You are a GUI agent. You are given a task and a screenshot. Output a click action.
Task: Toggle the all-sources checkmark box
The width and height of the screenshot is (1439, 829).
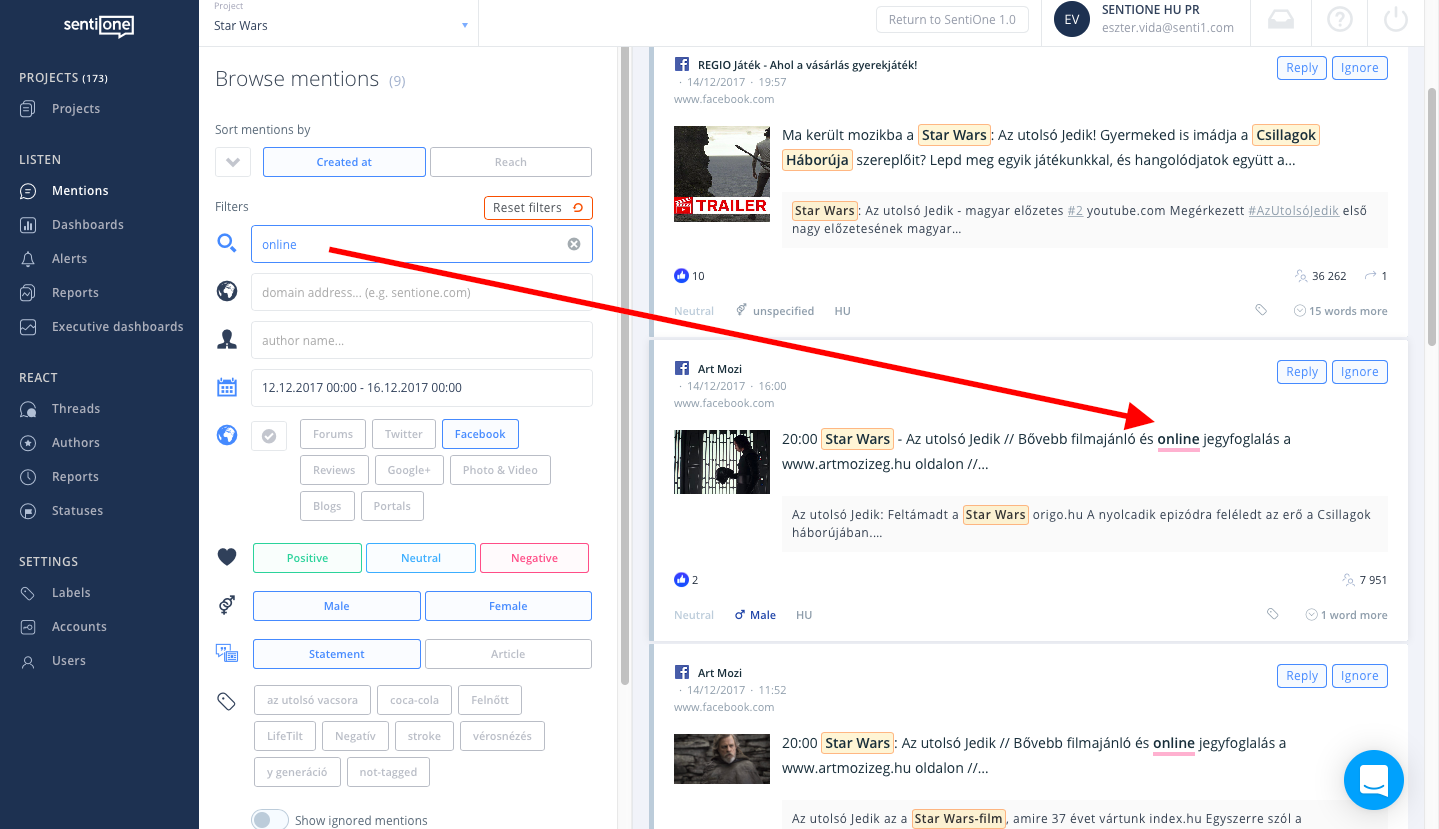click(x=269, y=435)
